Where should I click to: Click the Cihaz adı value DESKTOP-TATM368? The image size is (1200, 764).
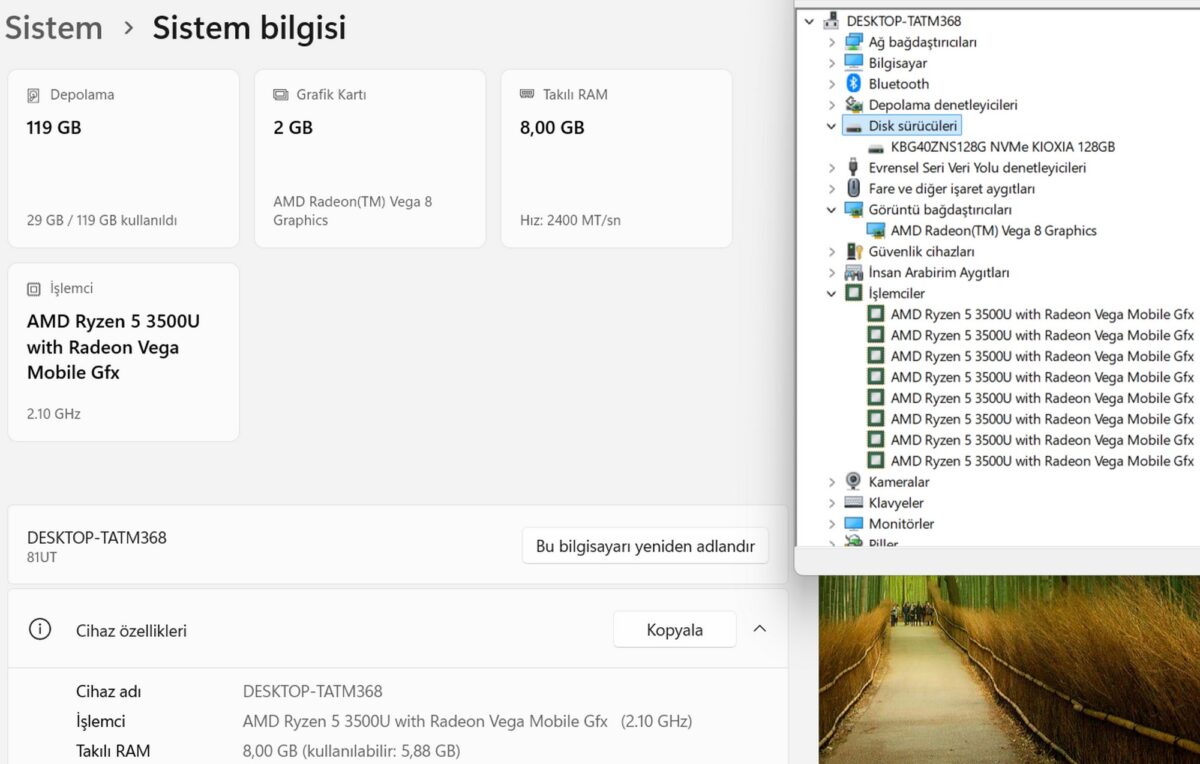[x=313, y=691]
